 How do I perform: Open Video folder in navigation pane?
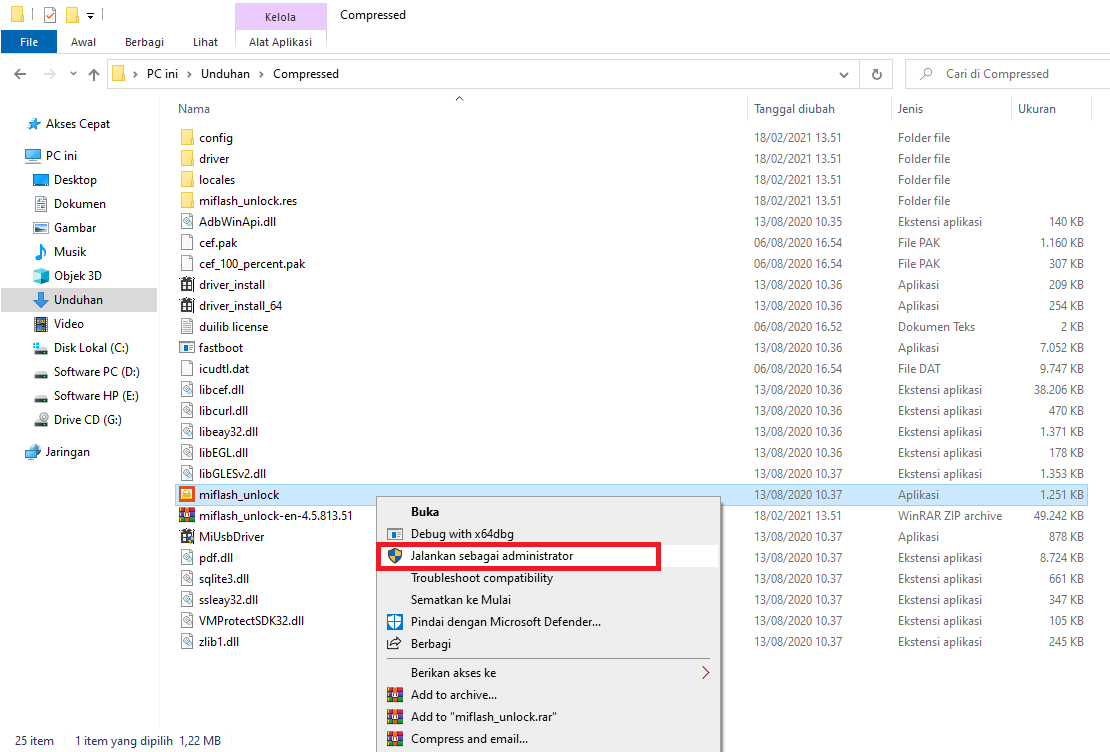[x=69, y=324]
